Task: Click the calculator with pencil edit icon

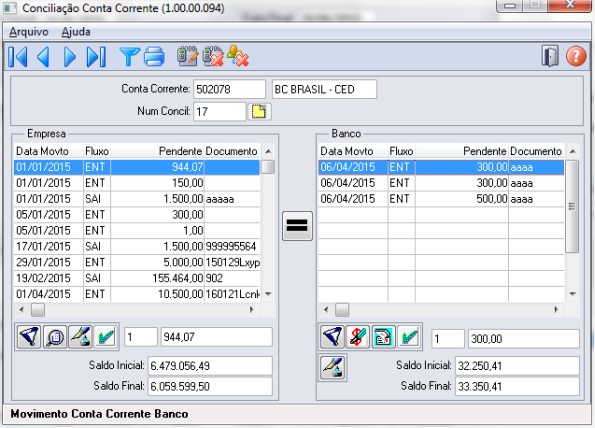Action: pos(187,56)
